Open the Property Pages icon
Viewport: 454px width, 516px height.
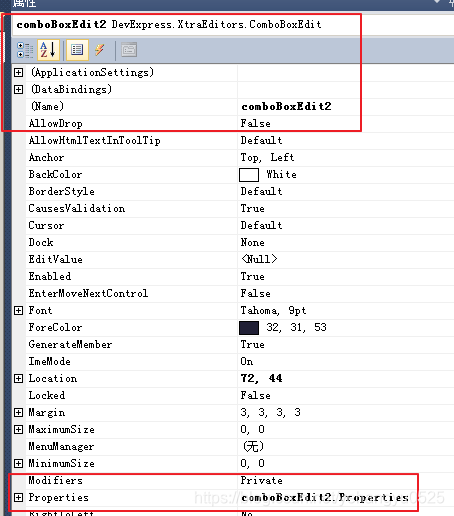point(129,50)
